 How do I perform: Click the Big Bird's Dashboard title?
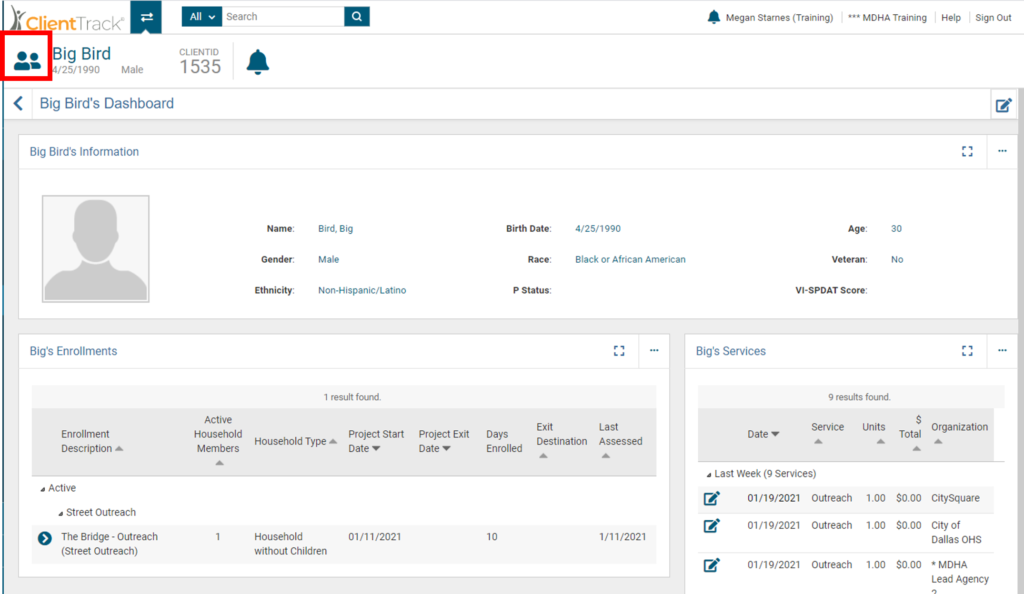coord(106,103)
